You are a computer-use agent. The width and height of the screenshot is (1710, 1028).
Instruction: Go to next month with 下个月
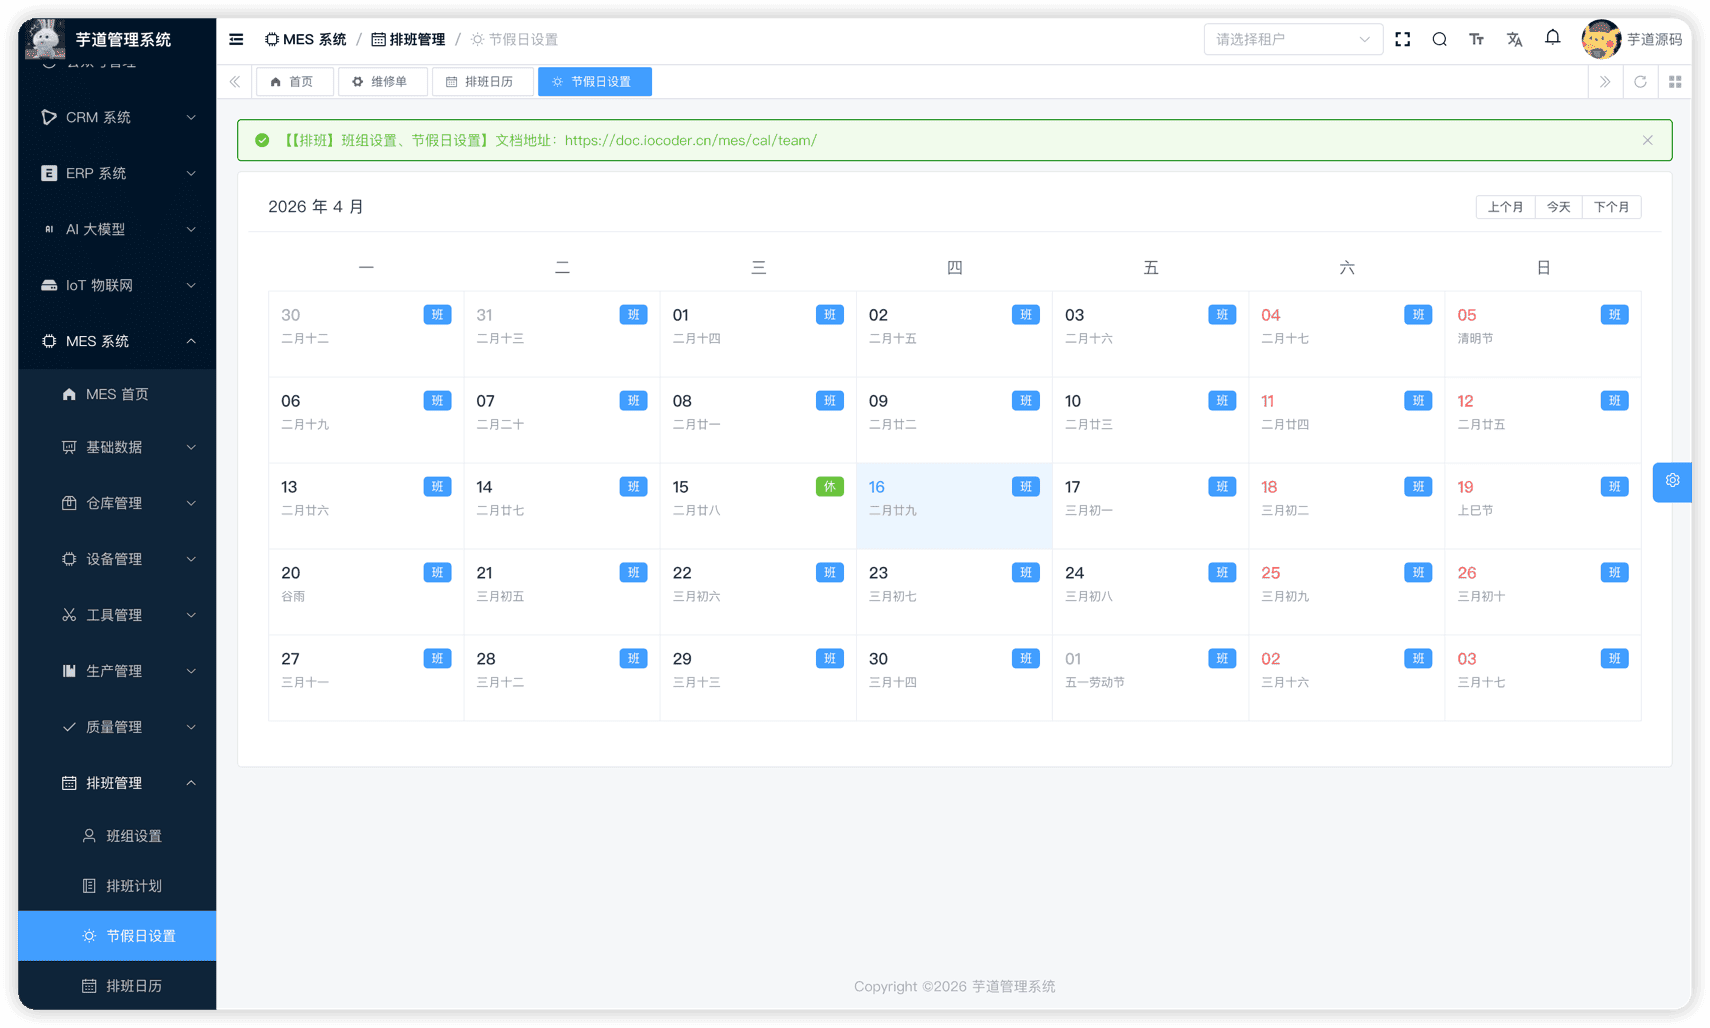(x=1610, y=207)
